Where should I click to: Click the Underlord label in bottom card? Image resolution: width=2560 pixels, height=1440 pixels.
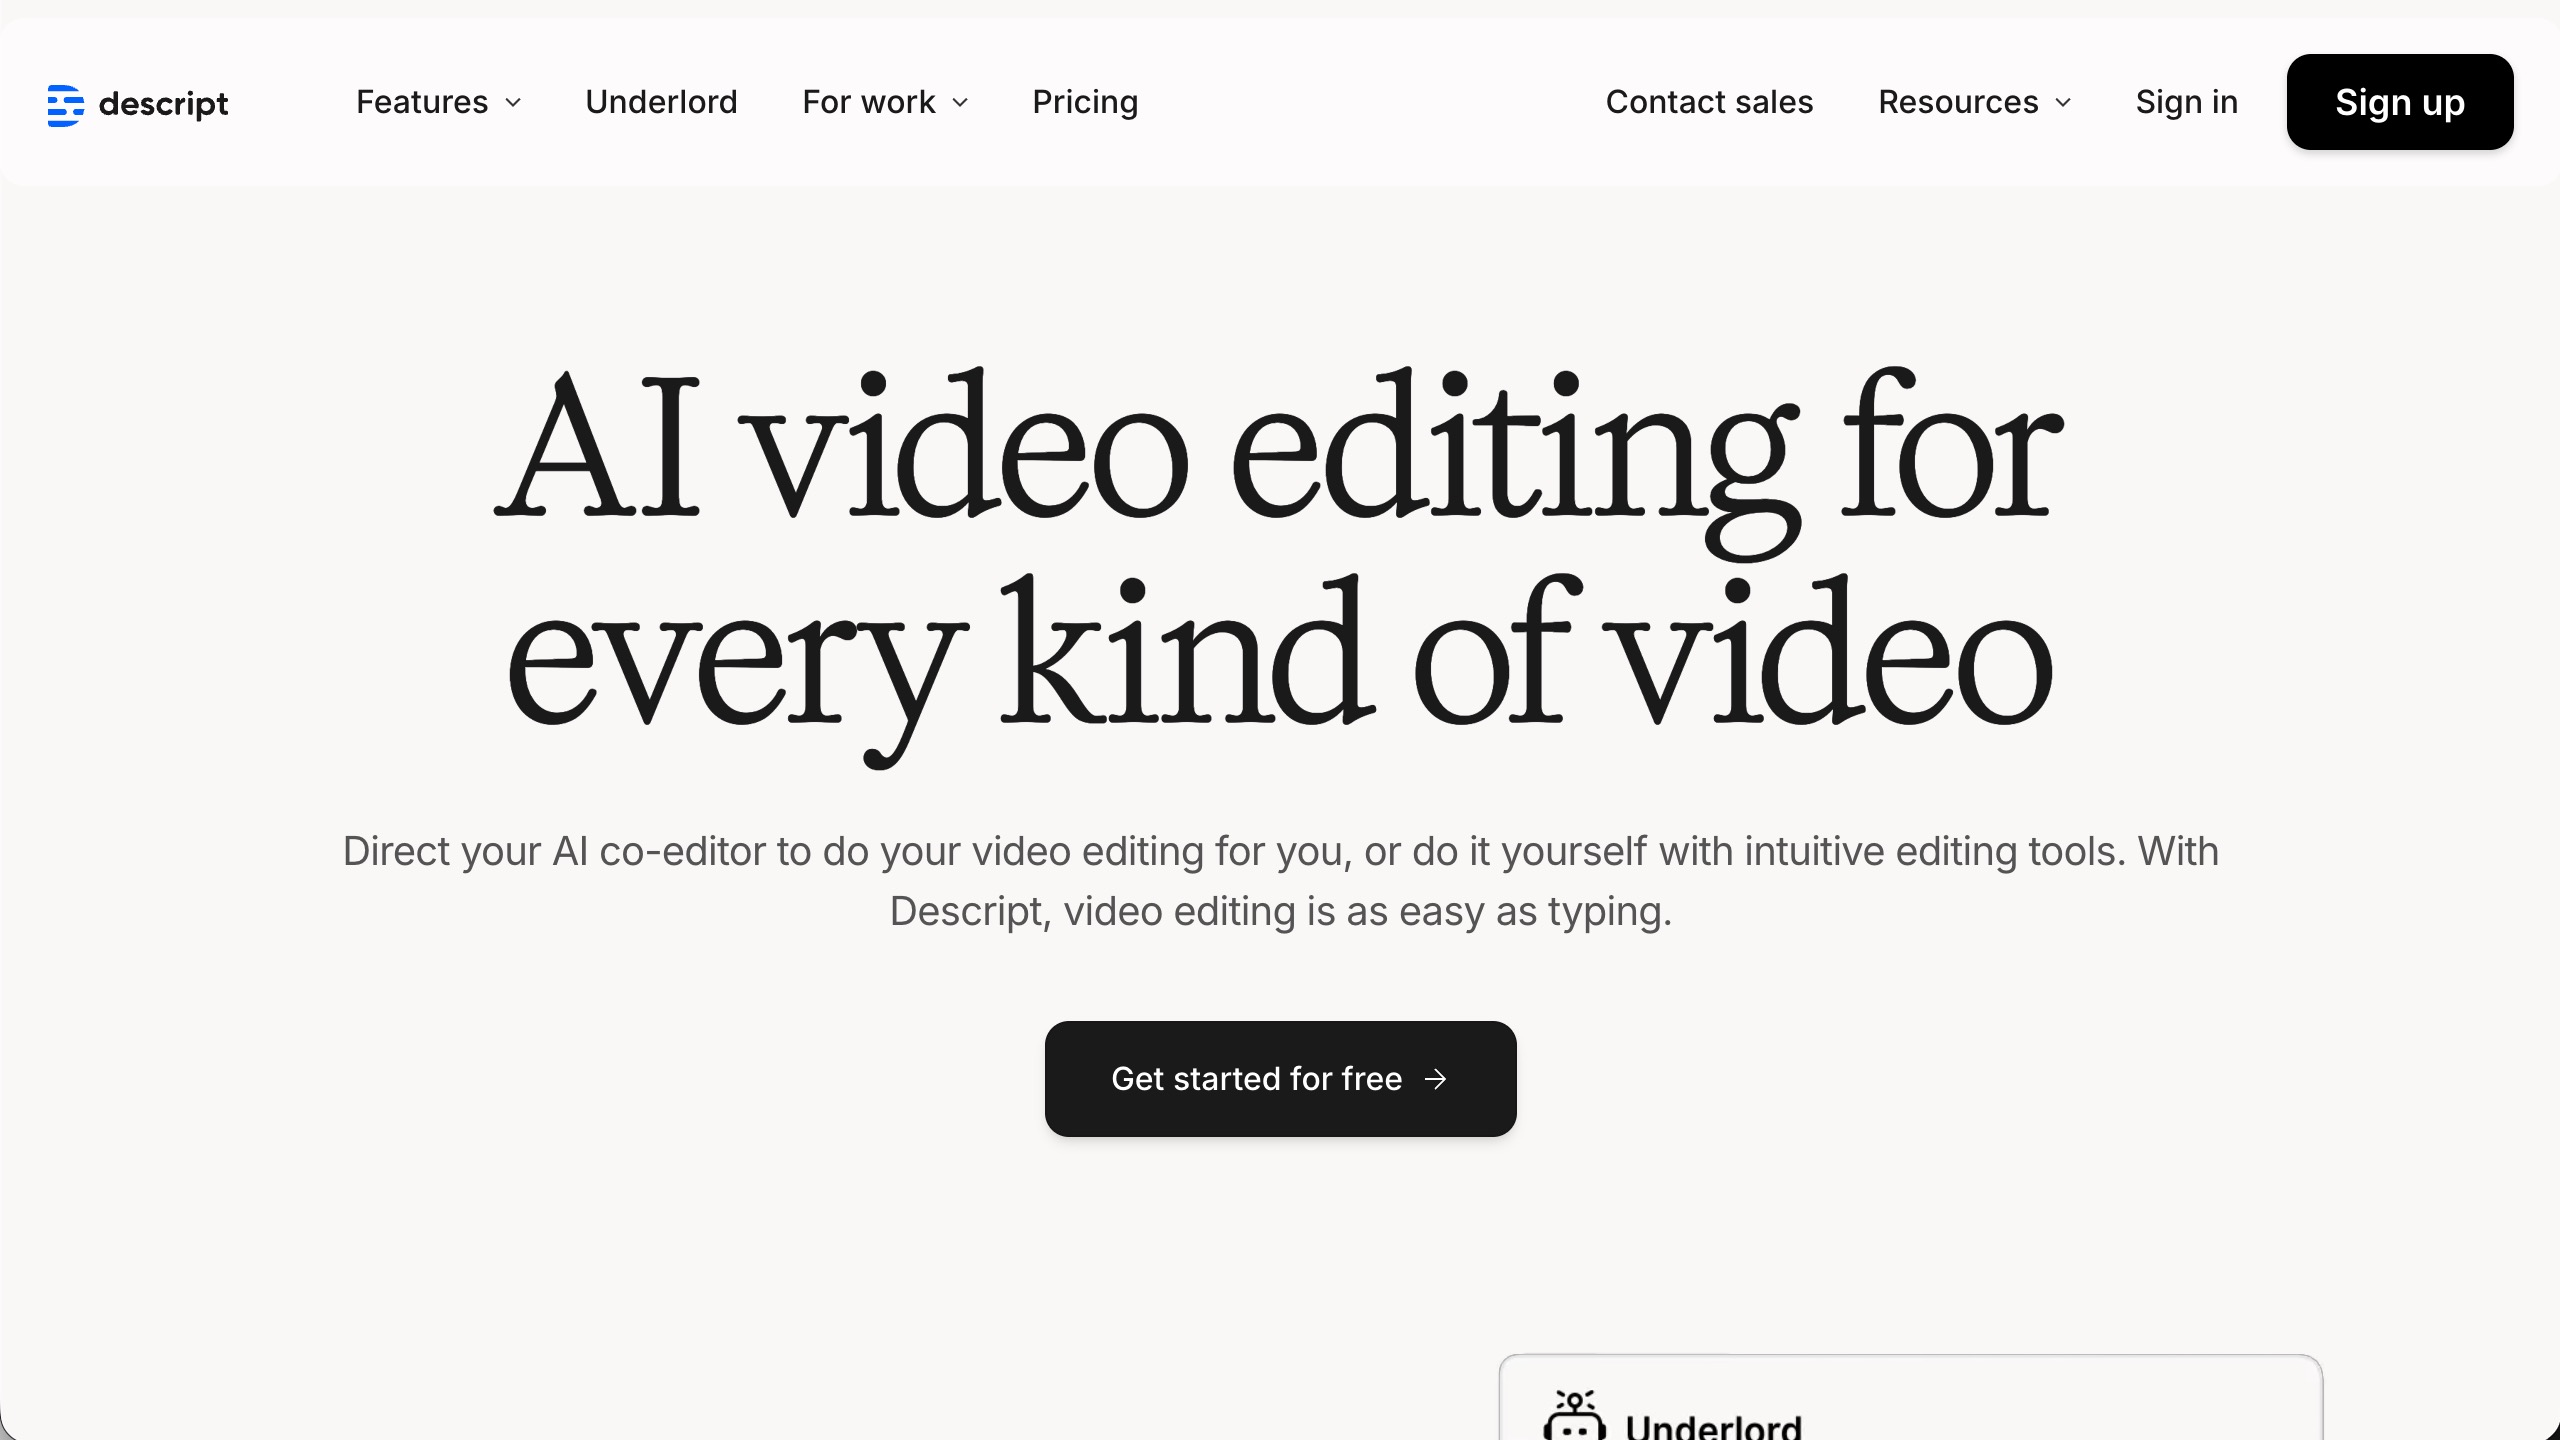pos(1713,1426)
